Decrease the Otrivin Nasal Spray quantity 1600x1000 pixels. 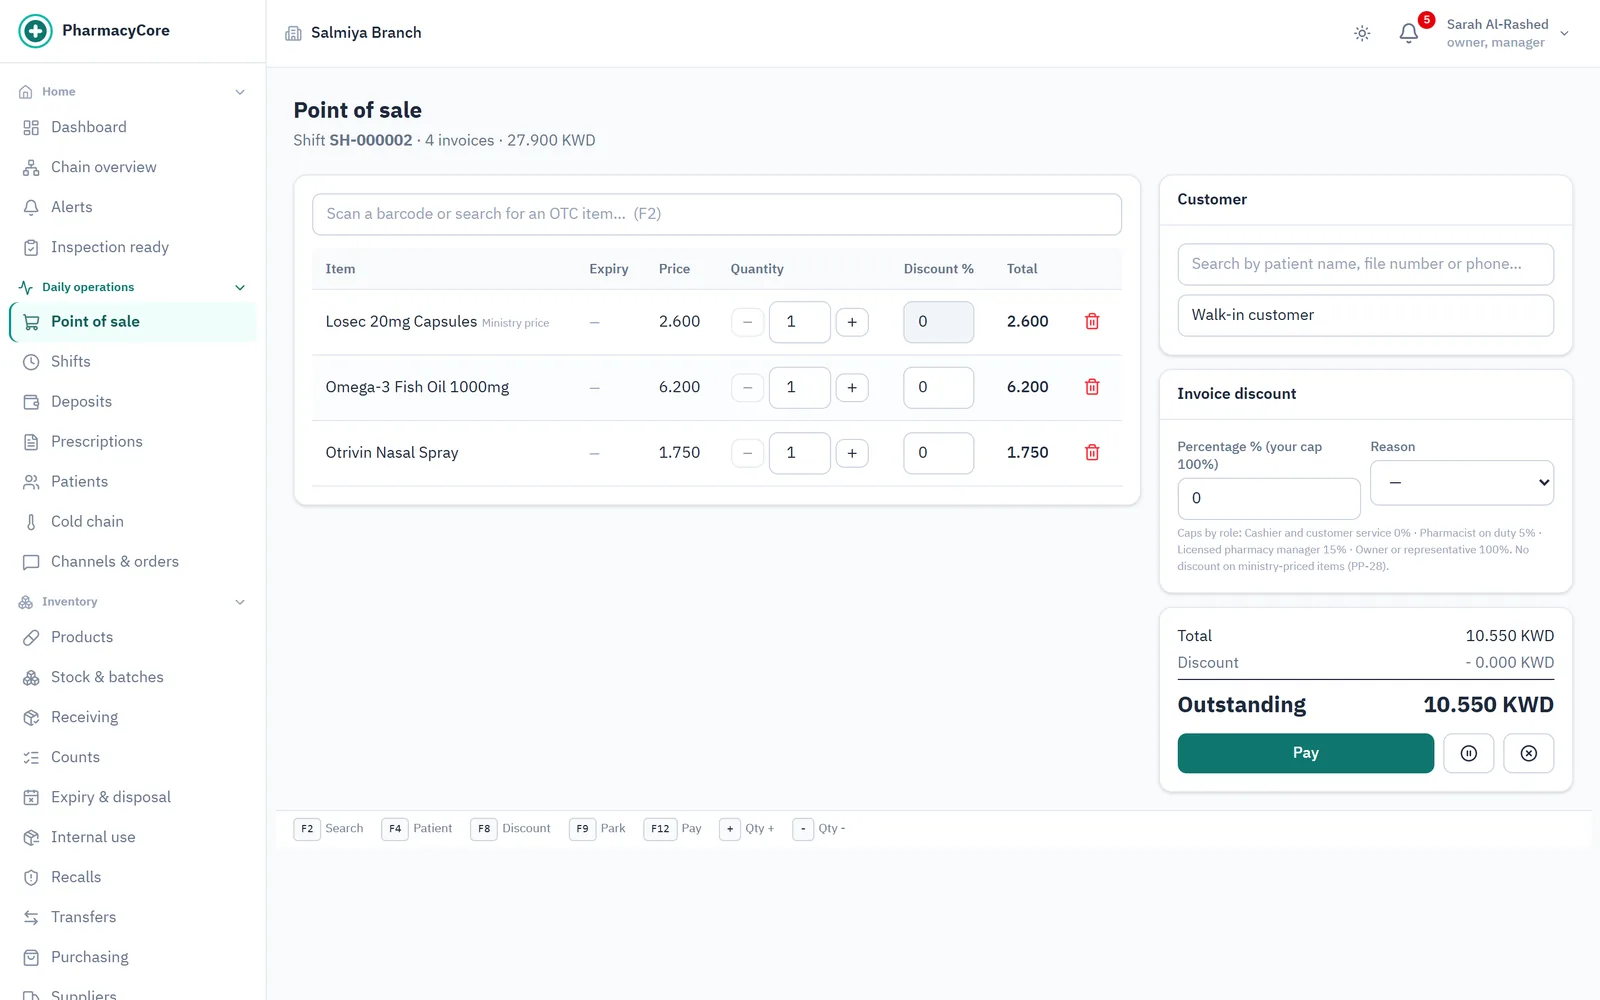747,453
